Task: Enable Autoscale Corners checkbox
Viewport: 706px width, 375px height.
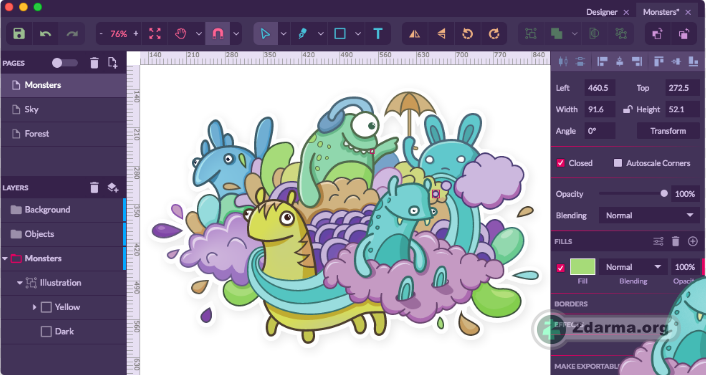Action: (x=618, y=163)
